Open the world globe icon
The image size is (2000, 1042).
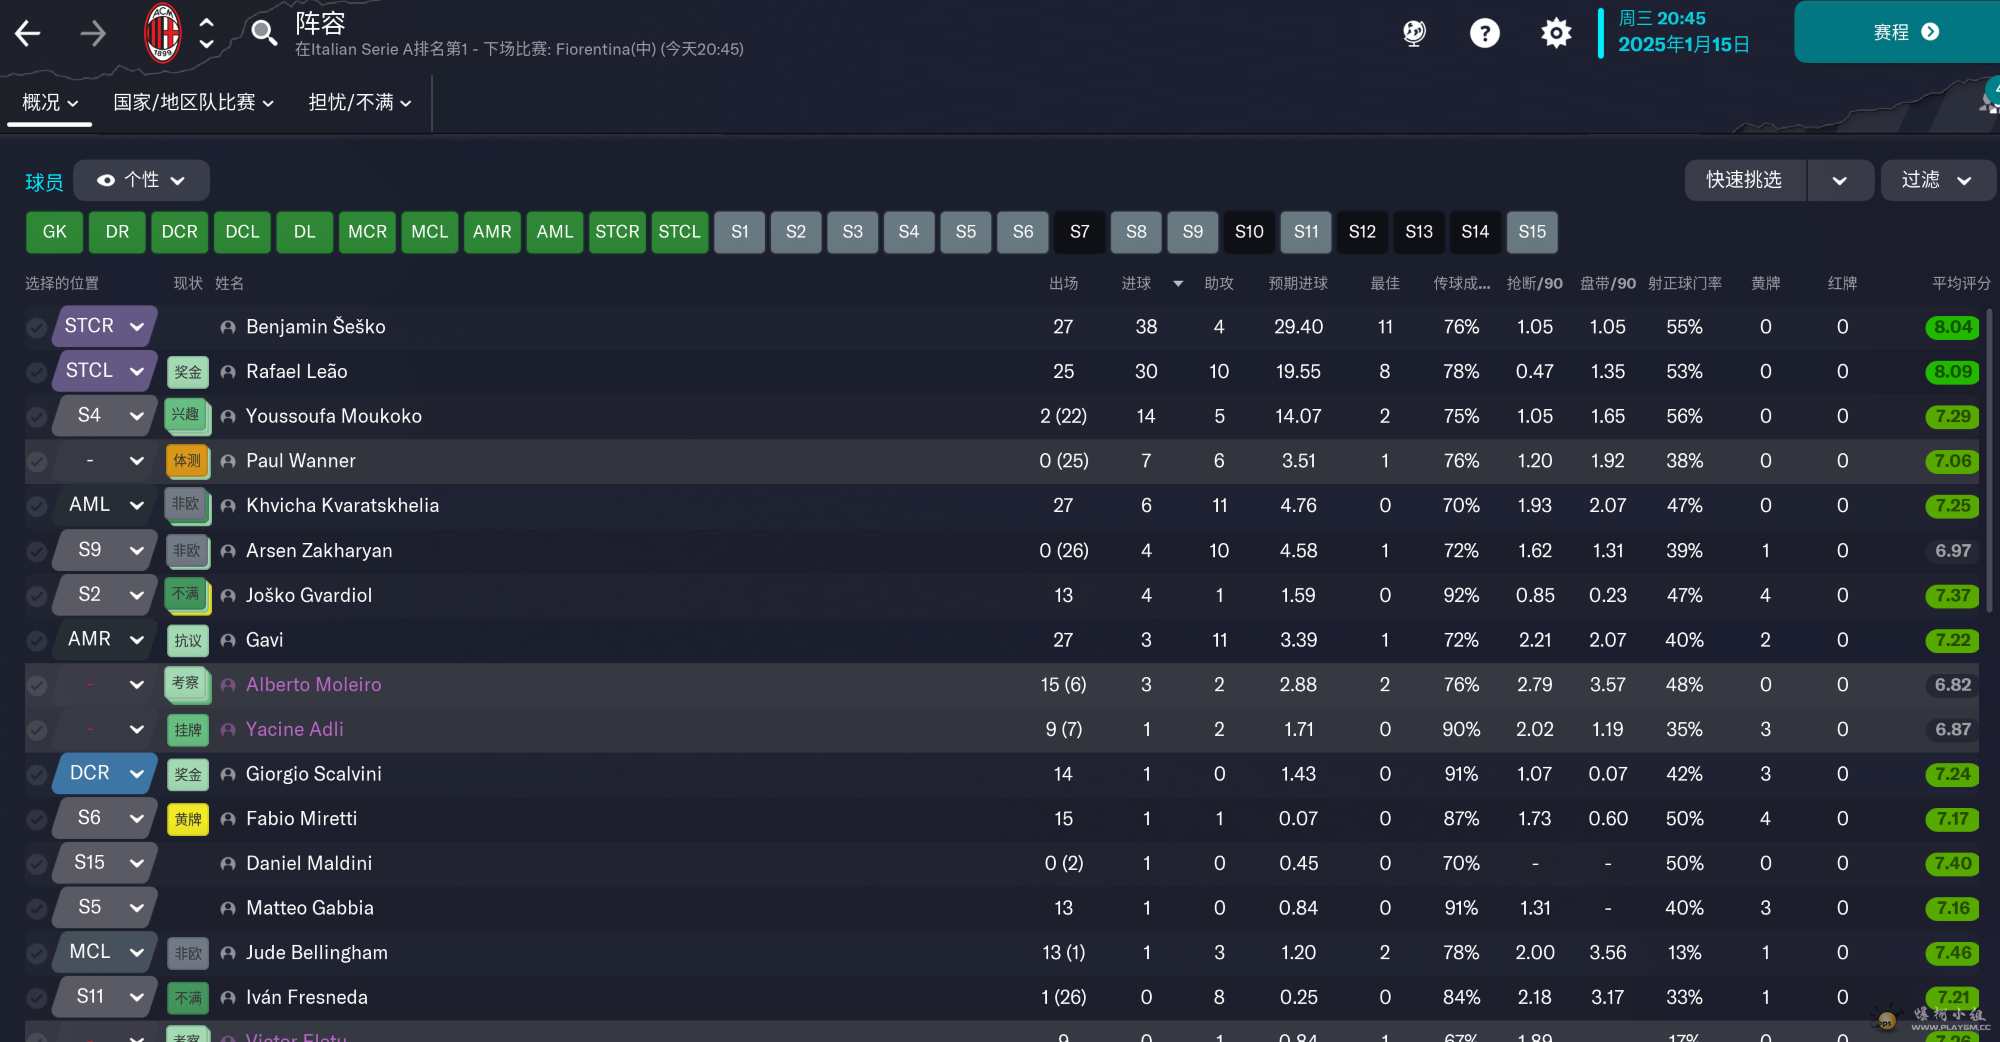(x=1414, y=34)
